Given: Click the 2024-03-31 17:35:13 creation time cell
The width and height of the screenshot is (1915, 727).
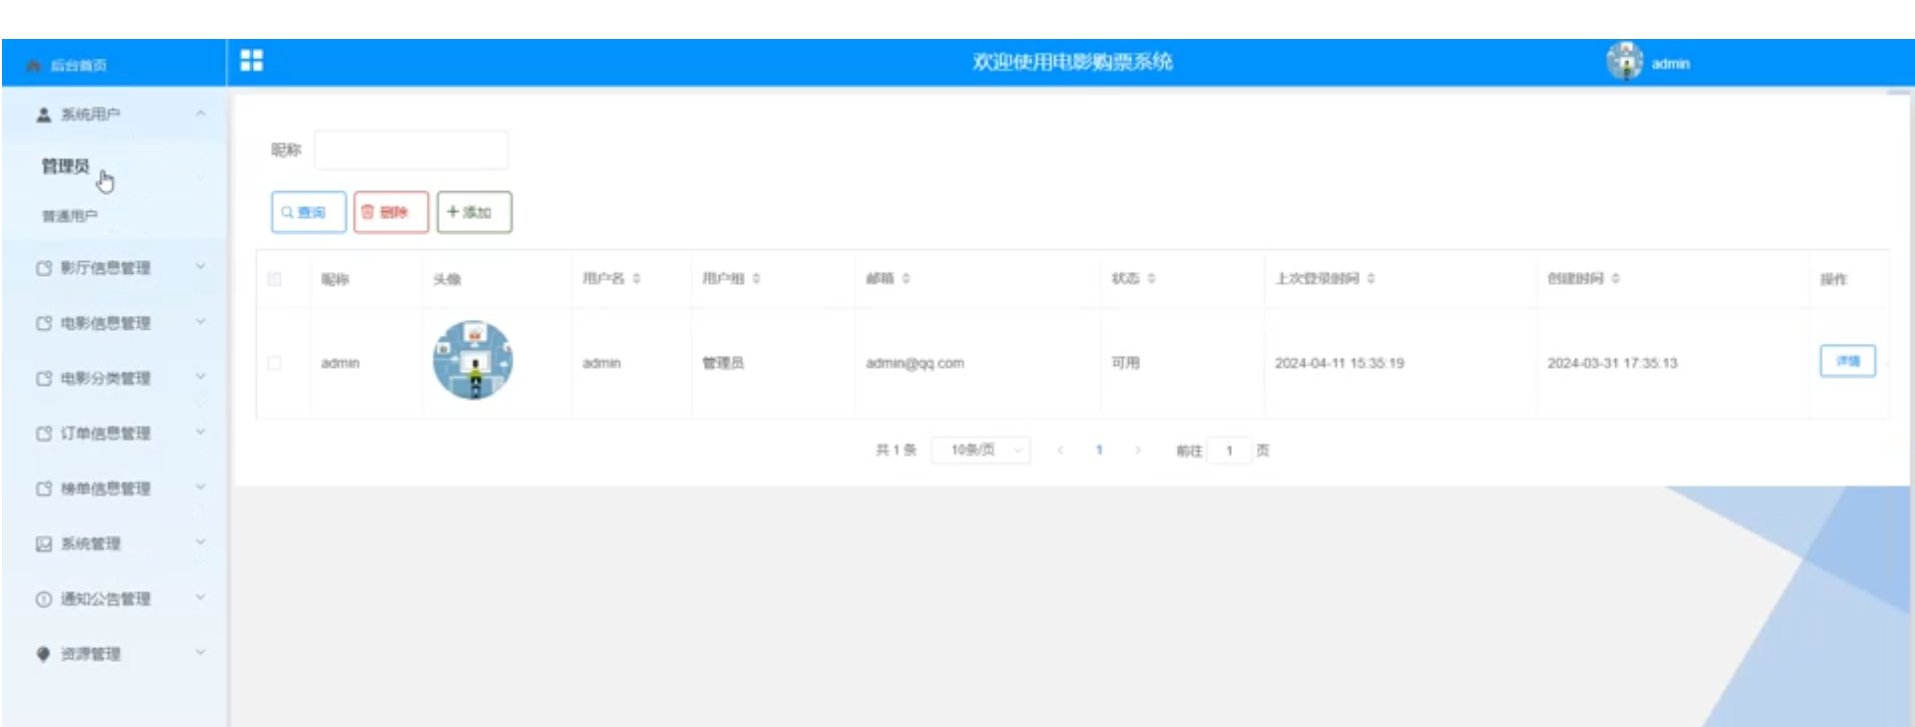Looking at the screenshot, I should coord(1612,363).
